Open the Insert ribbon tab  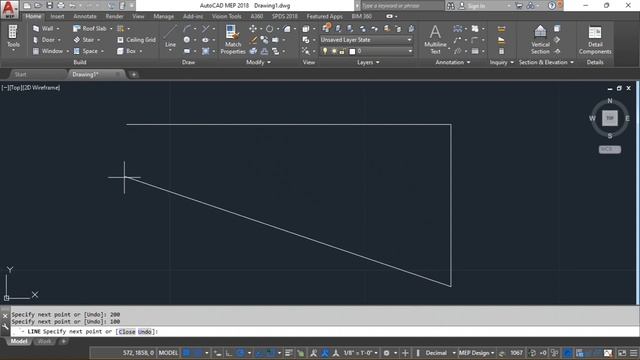click(57, 16)
